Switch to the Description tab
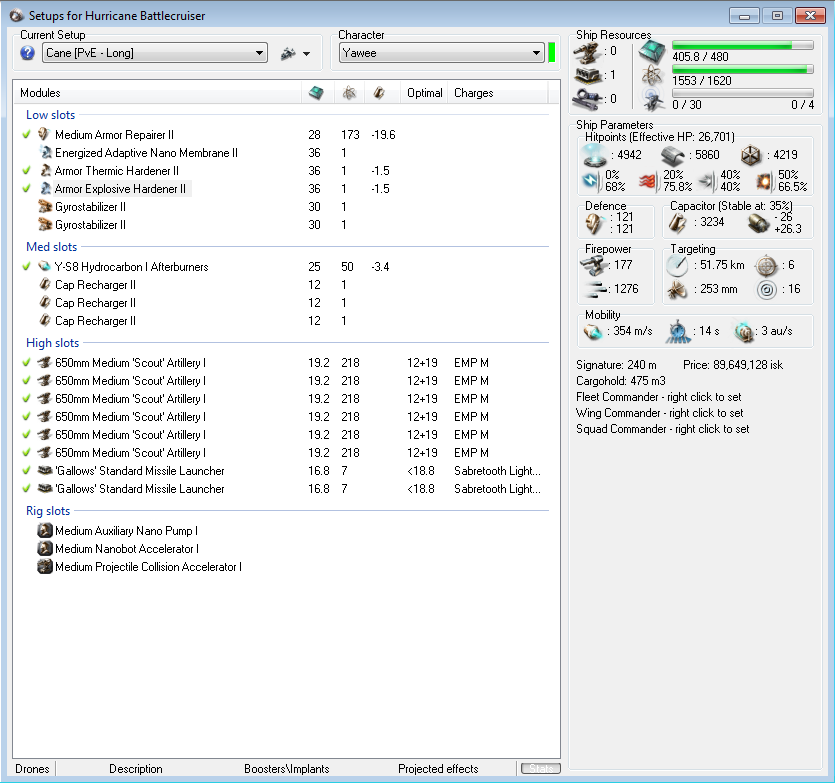Image resolution: width=835 pixels, height=783 pixels. coord(136,769)
